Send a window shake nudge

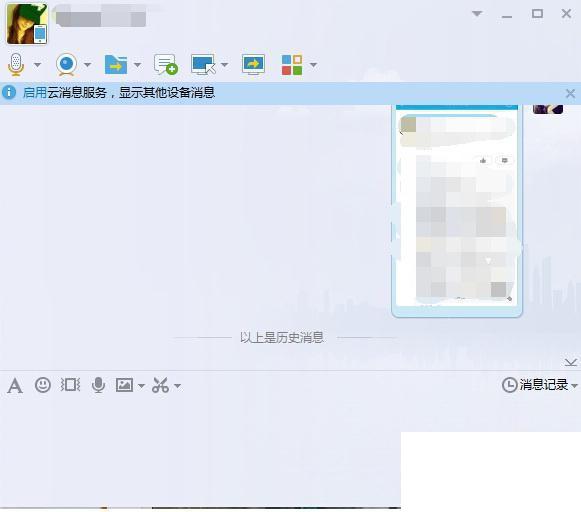pyautogui.click(x=70, y=385)
